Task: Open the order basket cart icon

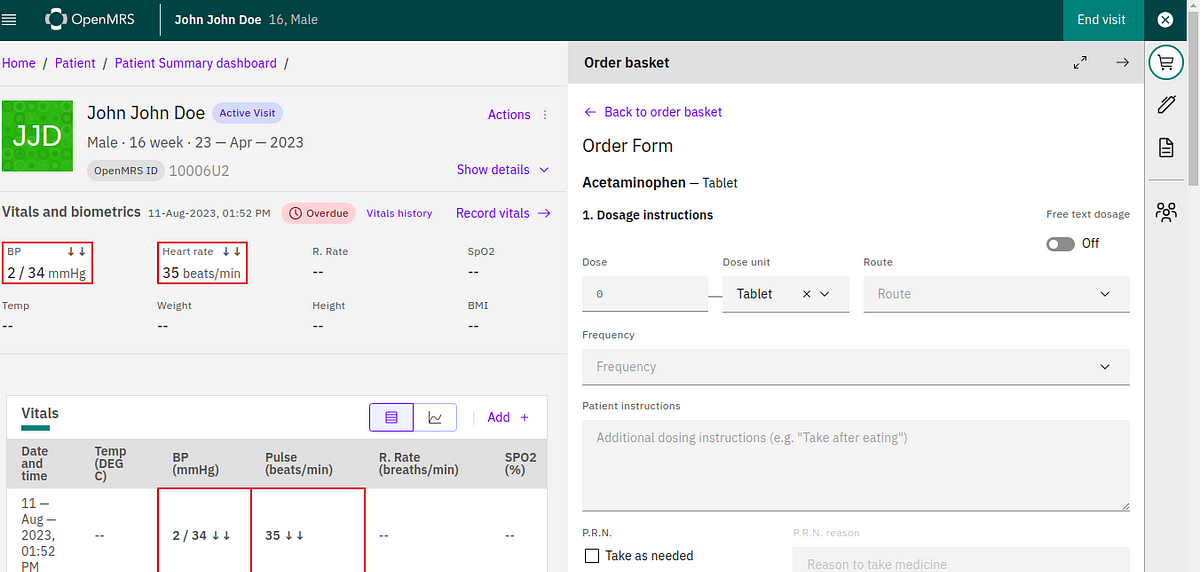Action: [1165, 62]
